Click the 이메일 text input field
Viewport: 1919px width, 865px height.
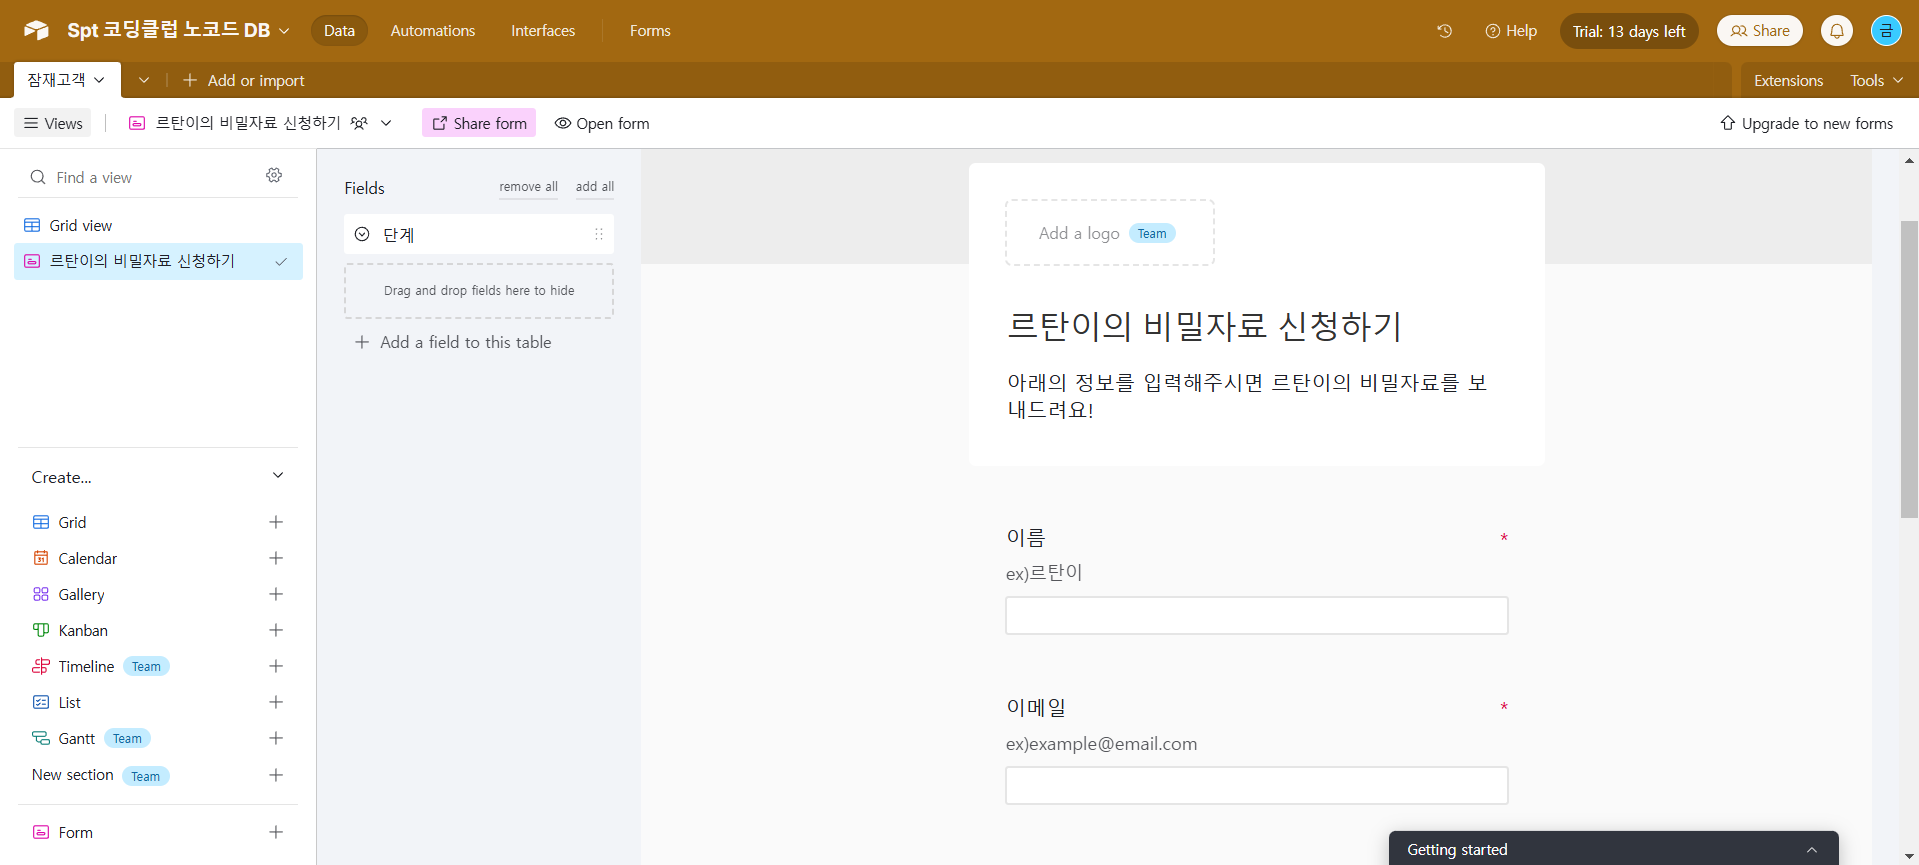1257,786
